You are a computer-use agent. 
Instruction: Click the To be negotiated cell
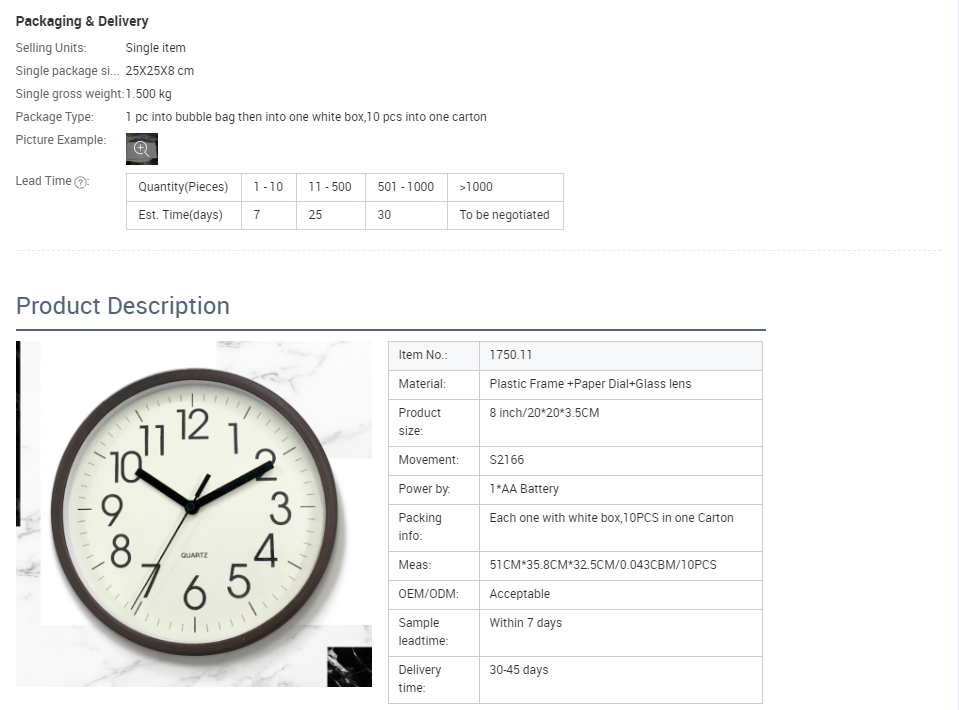point(504,215)
